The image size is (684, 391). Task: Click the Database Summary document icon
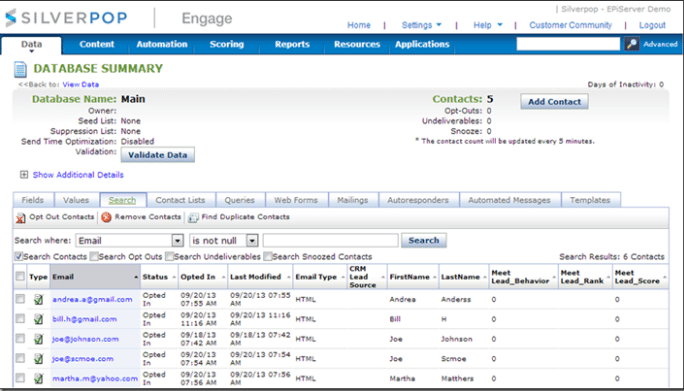pos(20,70)
